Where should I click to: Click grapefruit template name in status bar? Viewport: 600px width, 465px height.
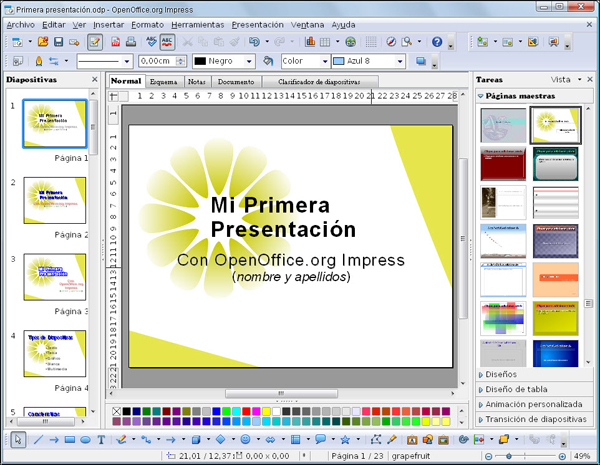411,456
